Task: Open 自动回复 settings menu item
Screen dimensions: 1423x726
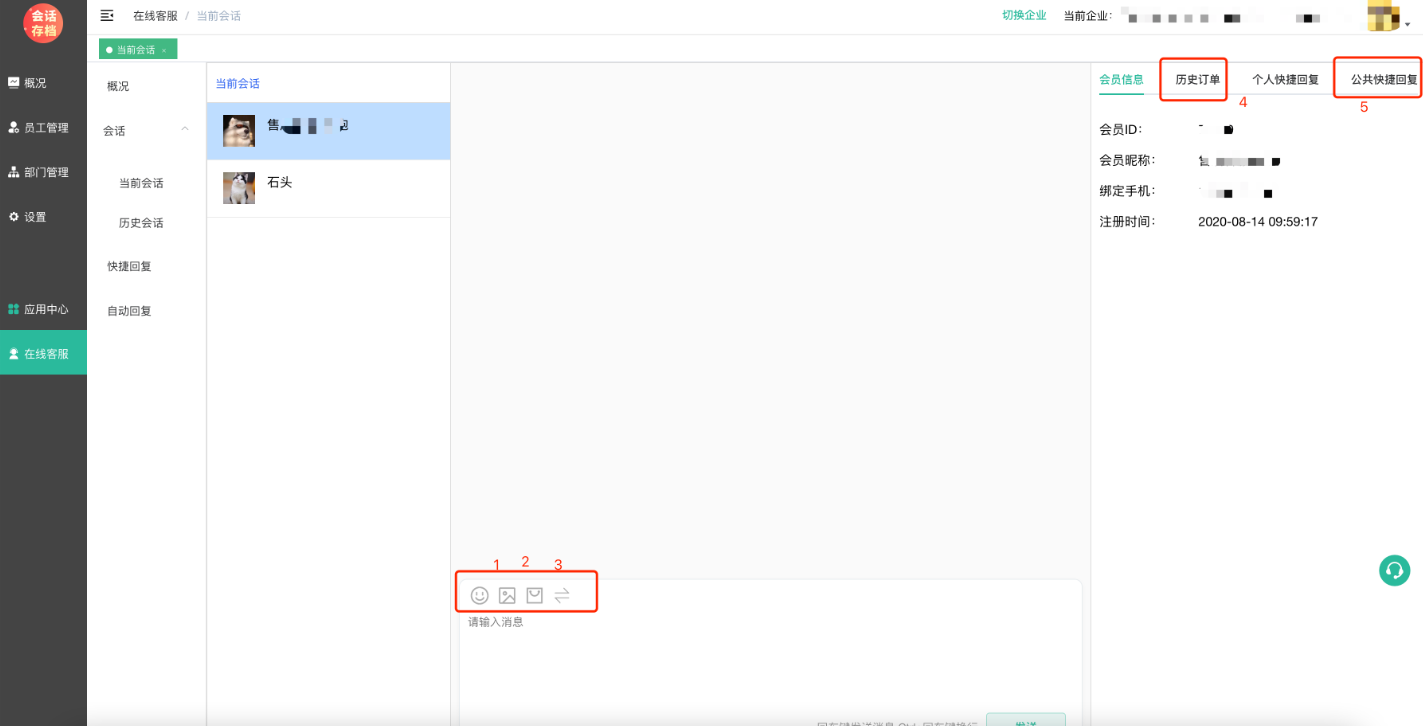Action: [129, 311]
